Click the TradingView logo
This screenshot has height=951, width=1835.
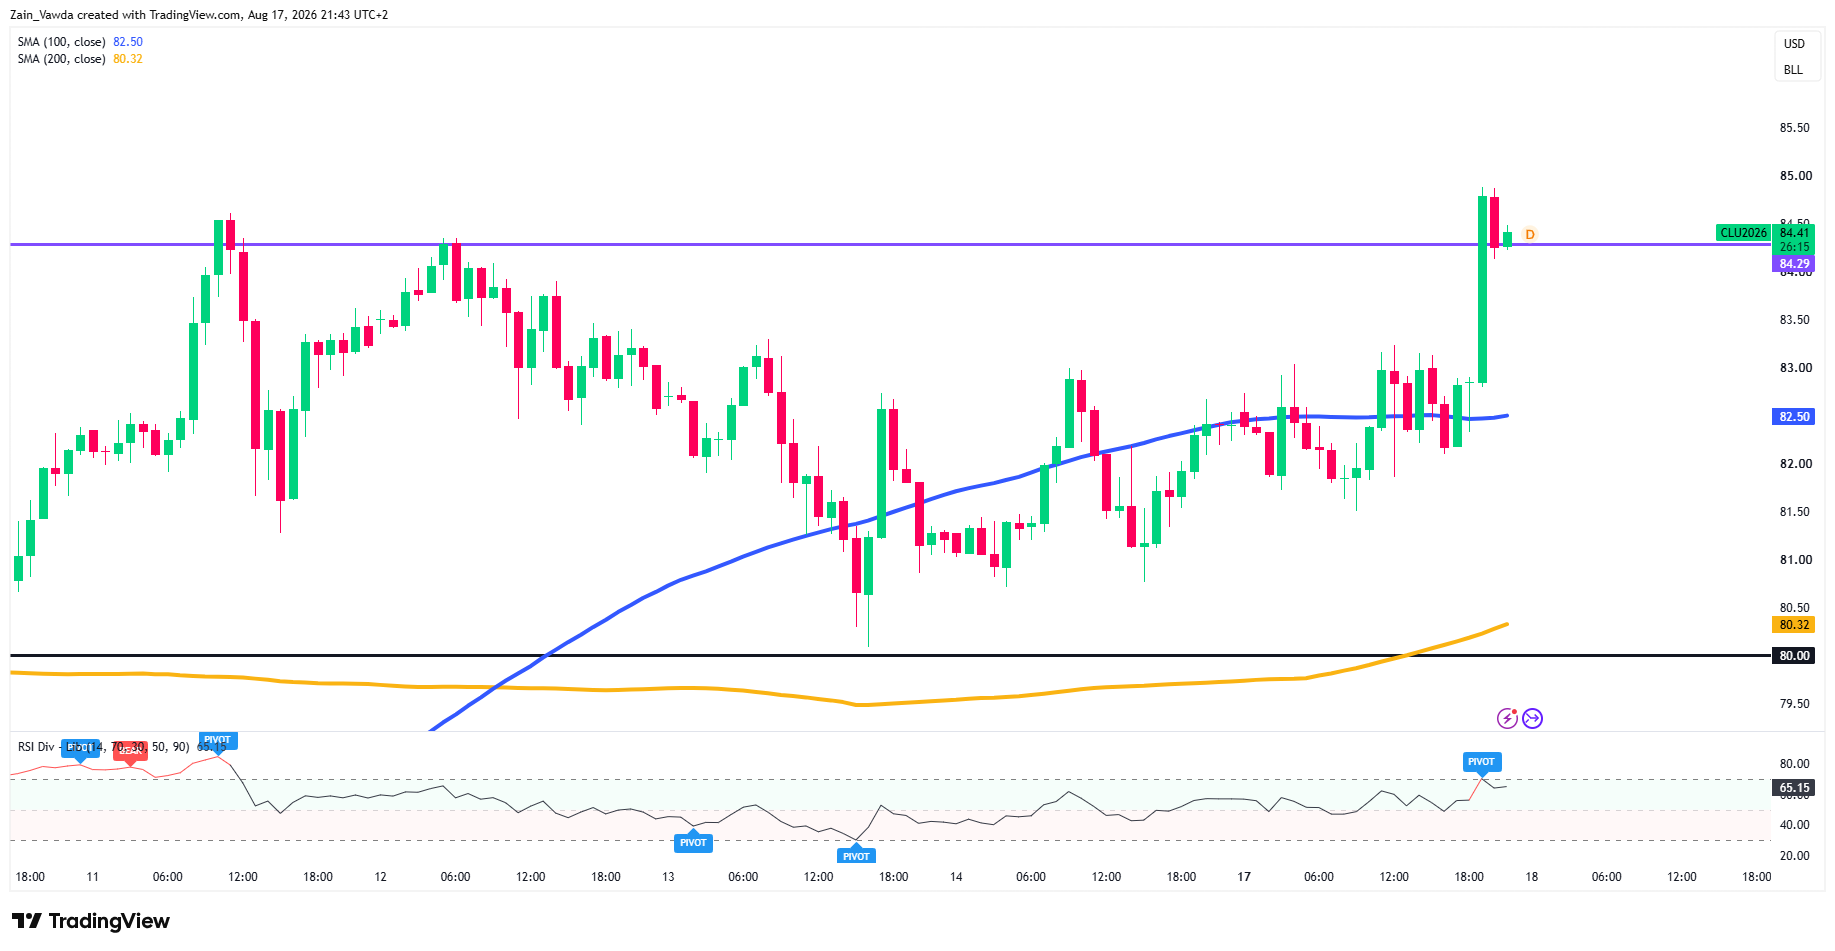(x=91, y=921)
